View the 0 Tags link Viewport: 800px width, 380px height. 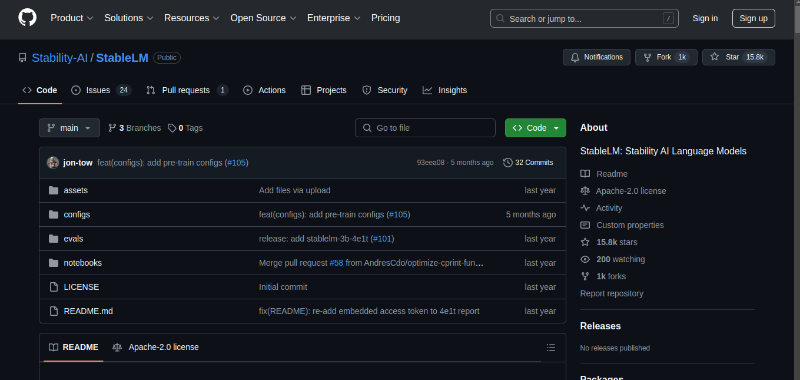(x=185, y=128)
